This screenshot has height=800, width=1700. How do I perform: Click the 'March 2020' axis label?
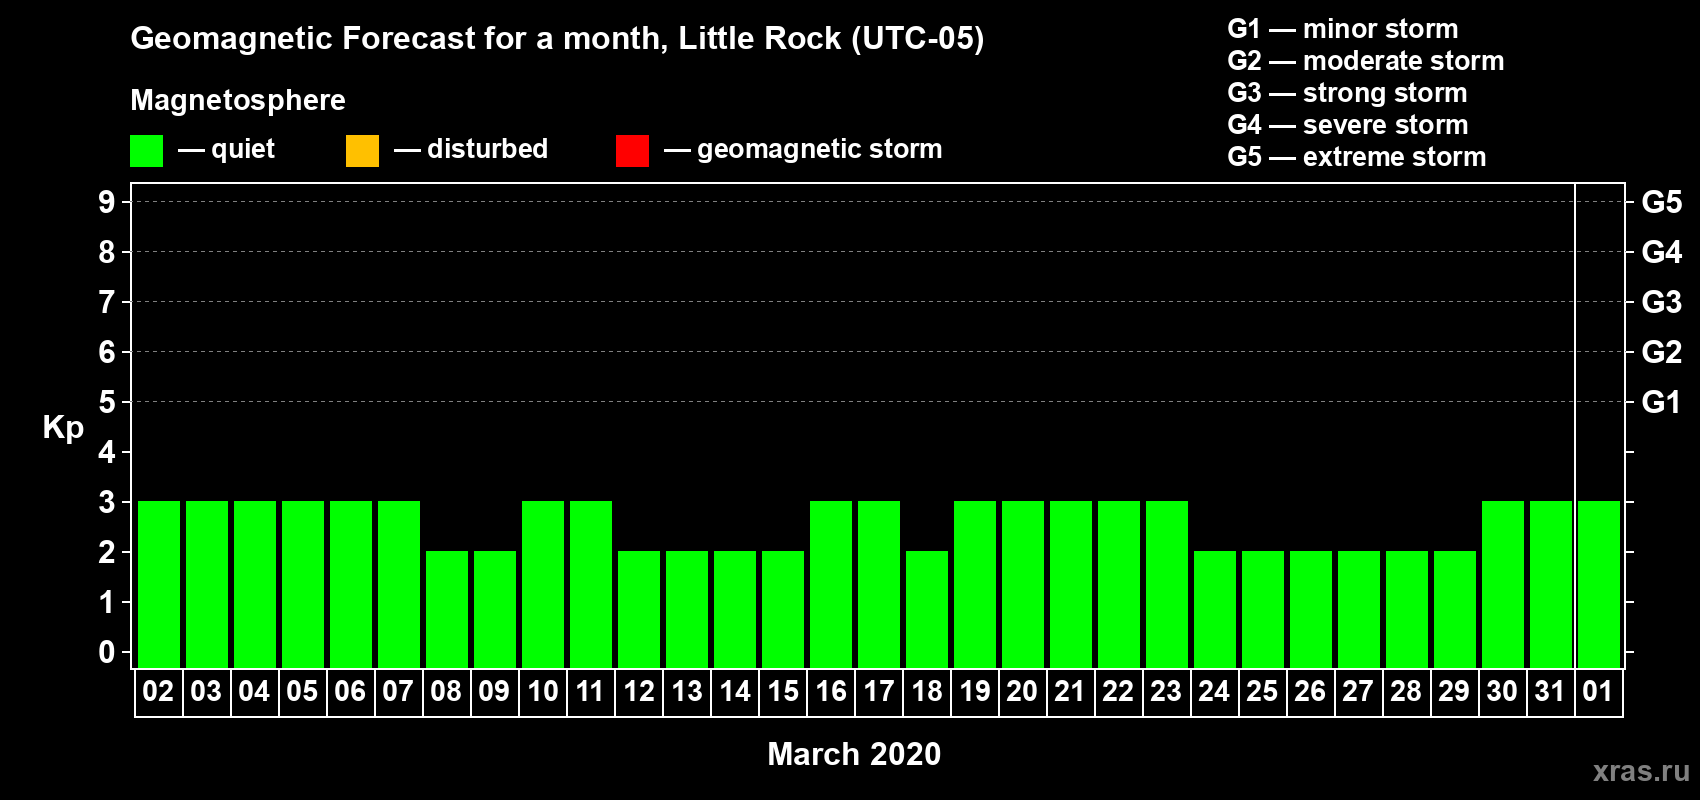854,754
